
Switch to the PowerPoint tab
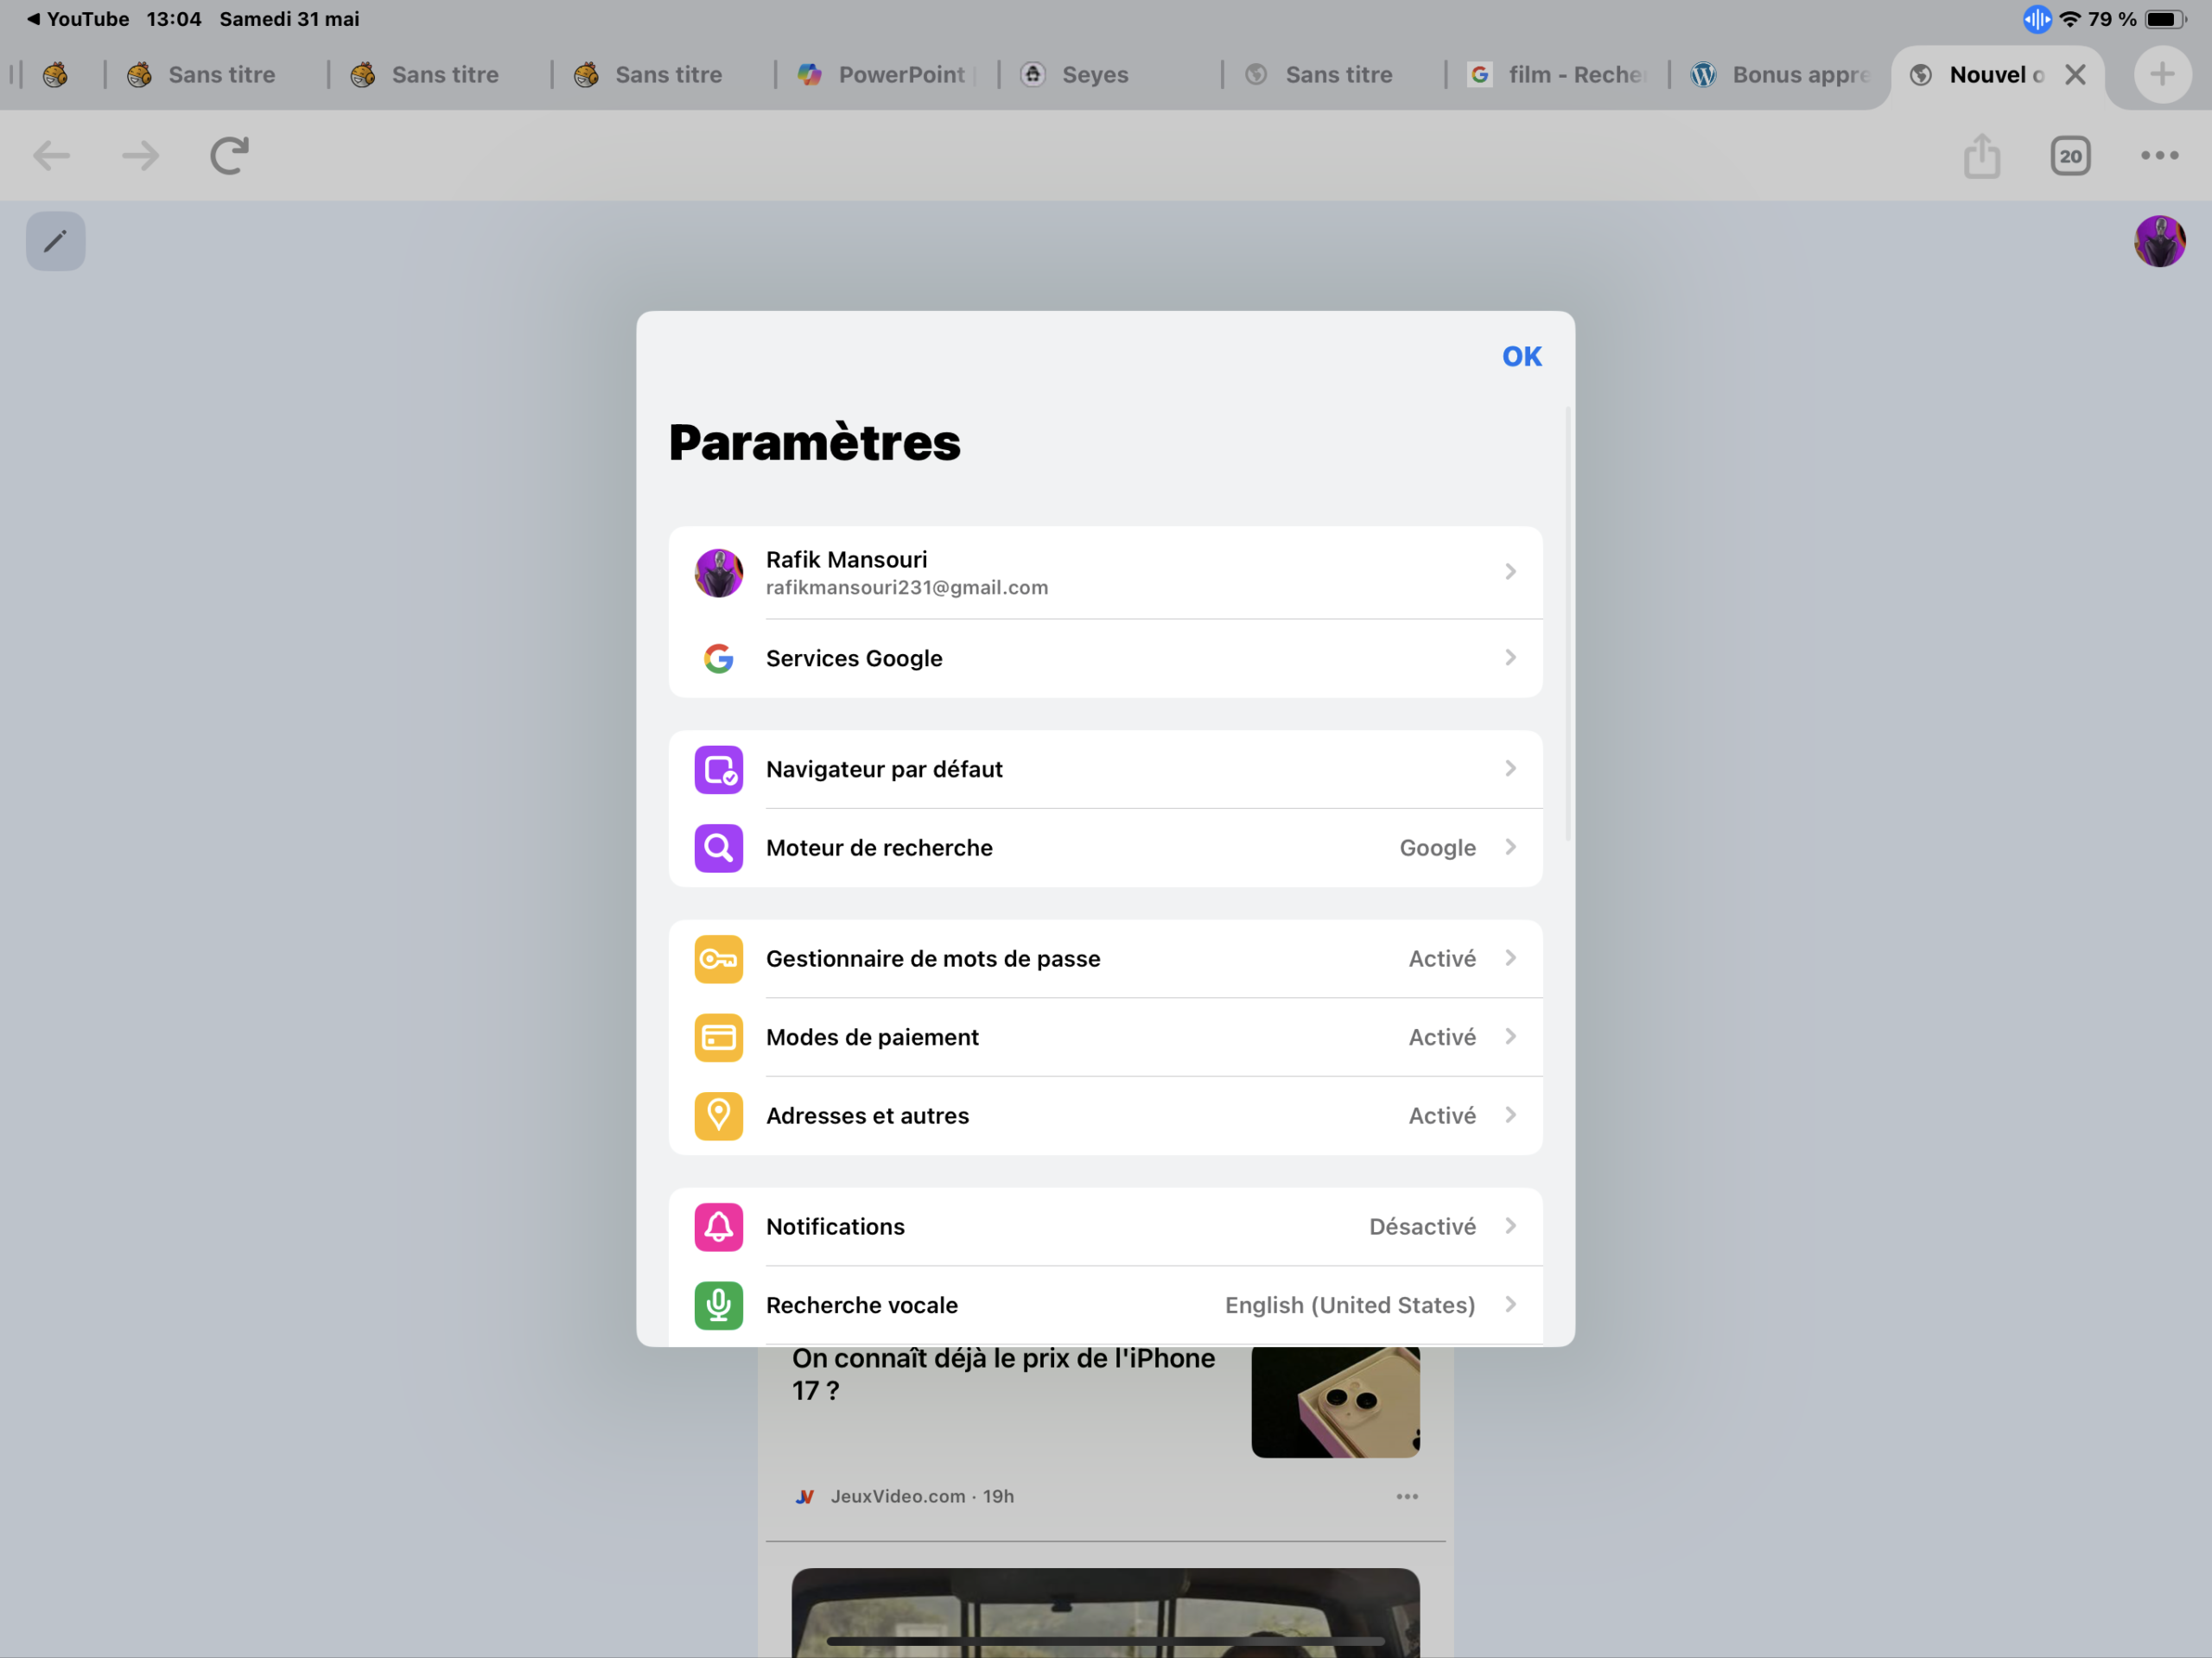coord(885,75)
